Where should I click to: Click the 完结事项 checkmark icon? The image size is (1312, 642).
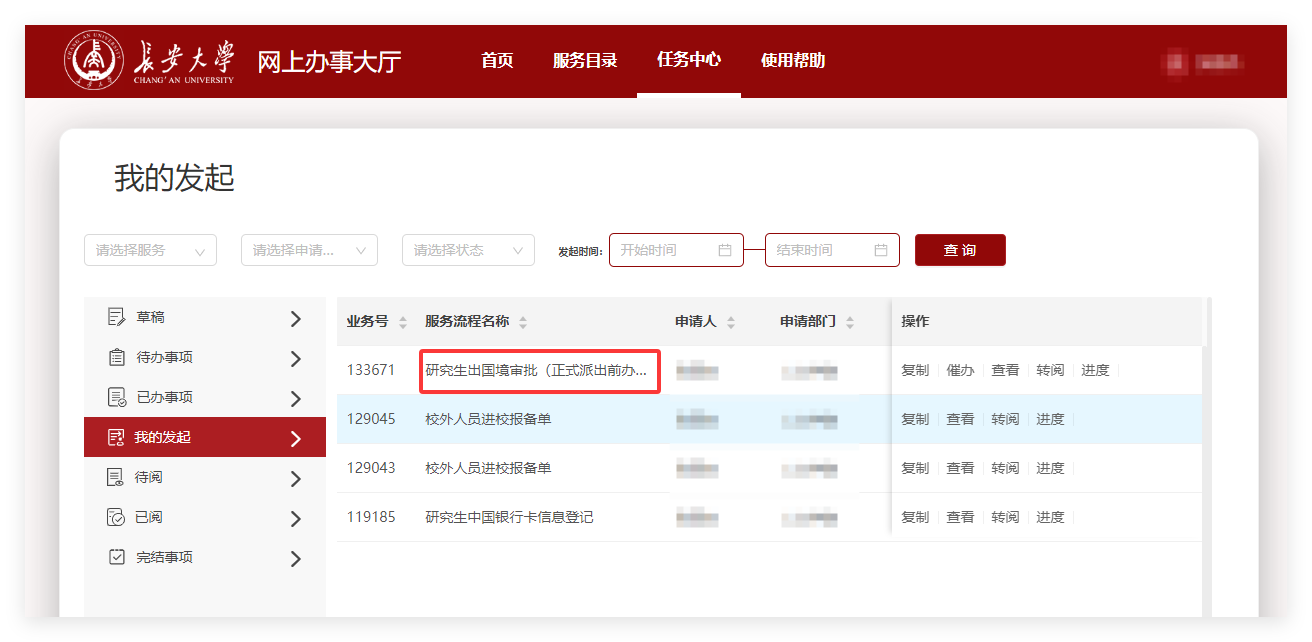[116, 557]
